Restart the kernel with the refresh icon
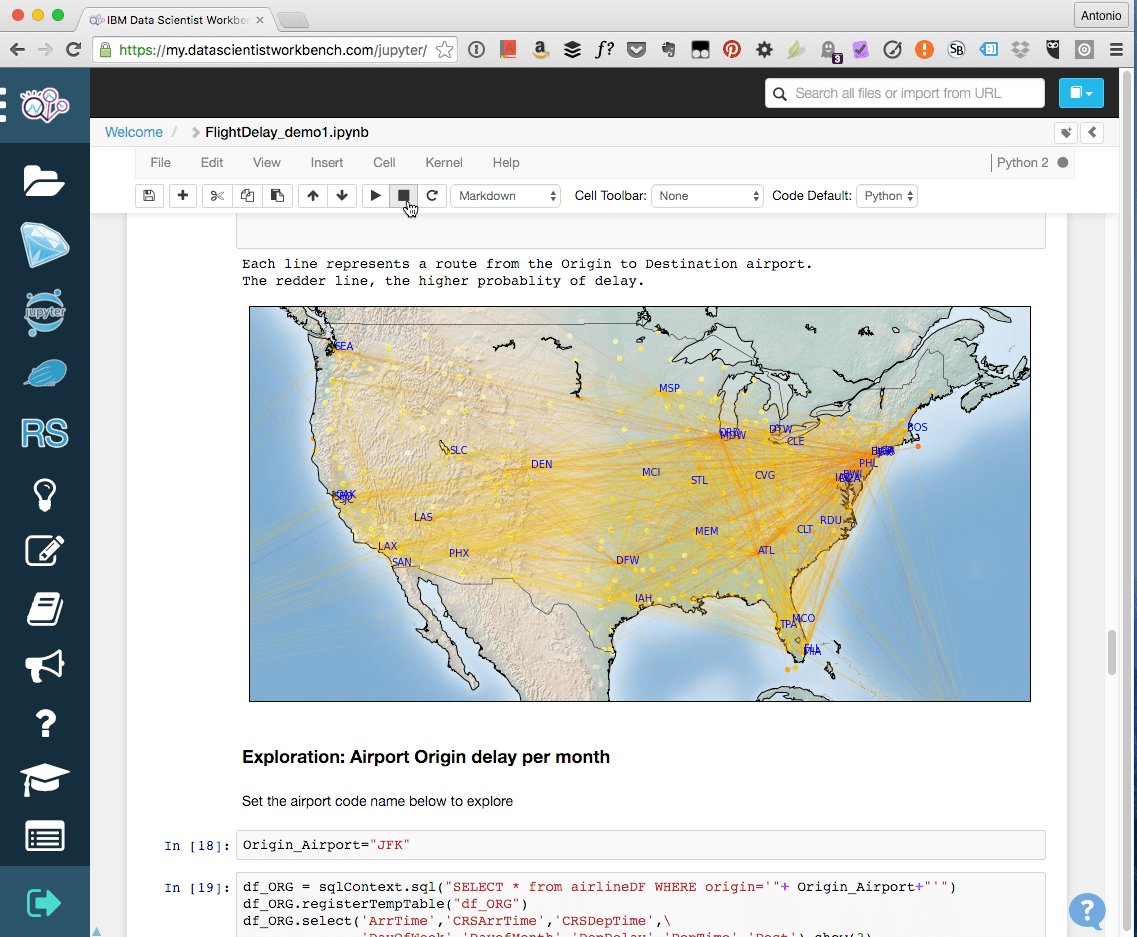1137x937 pixels. tap(432, 195)
